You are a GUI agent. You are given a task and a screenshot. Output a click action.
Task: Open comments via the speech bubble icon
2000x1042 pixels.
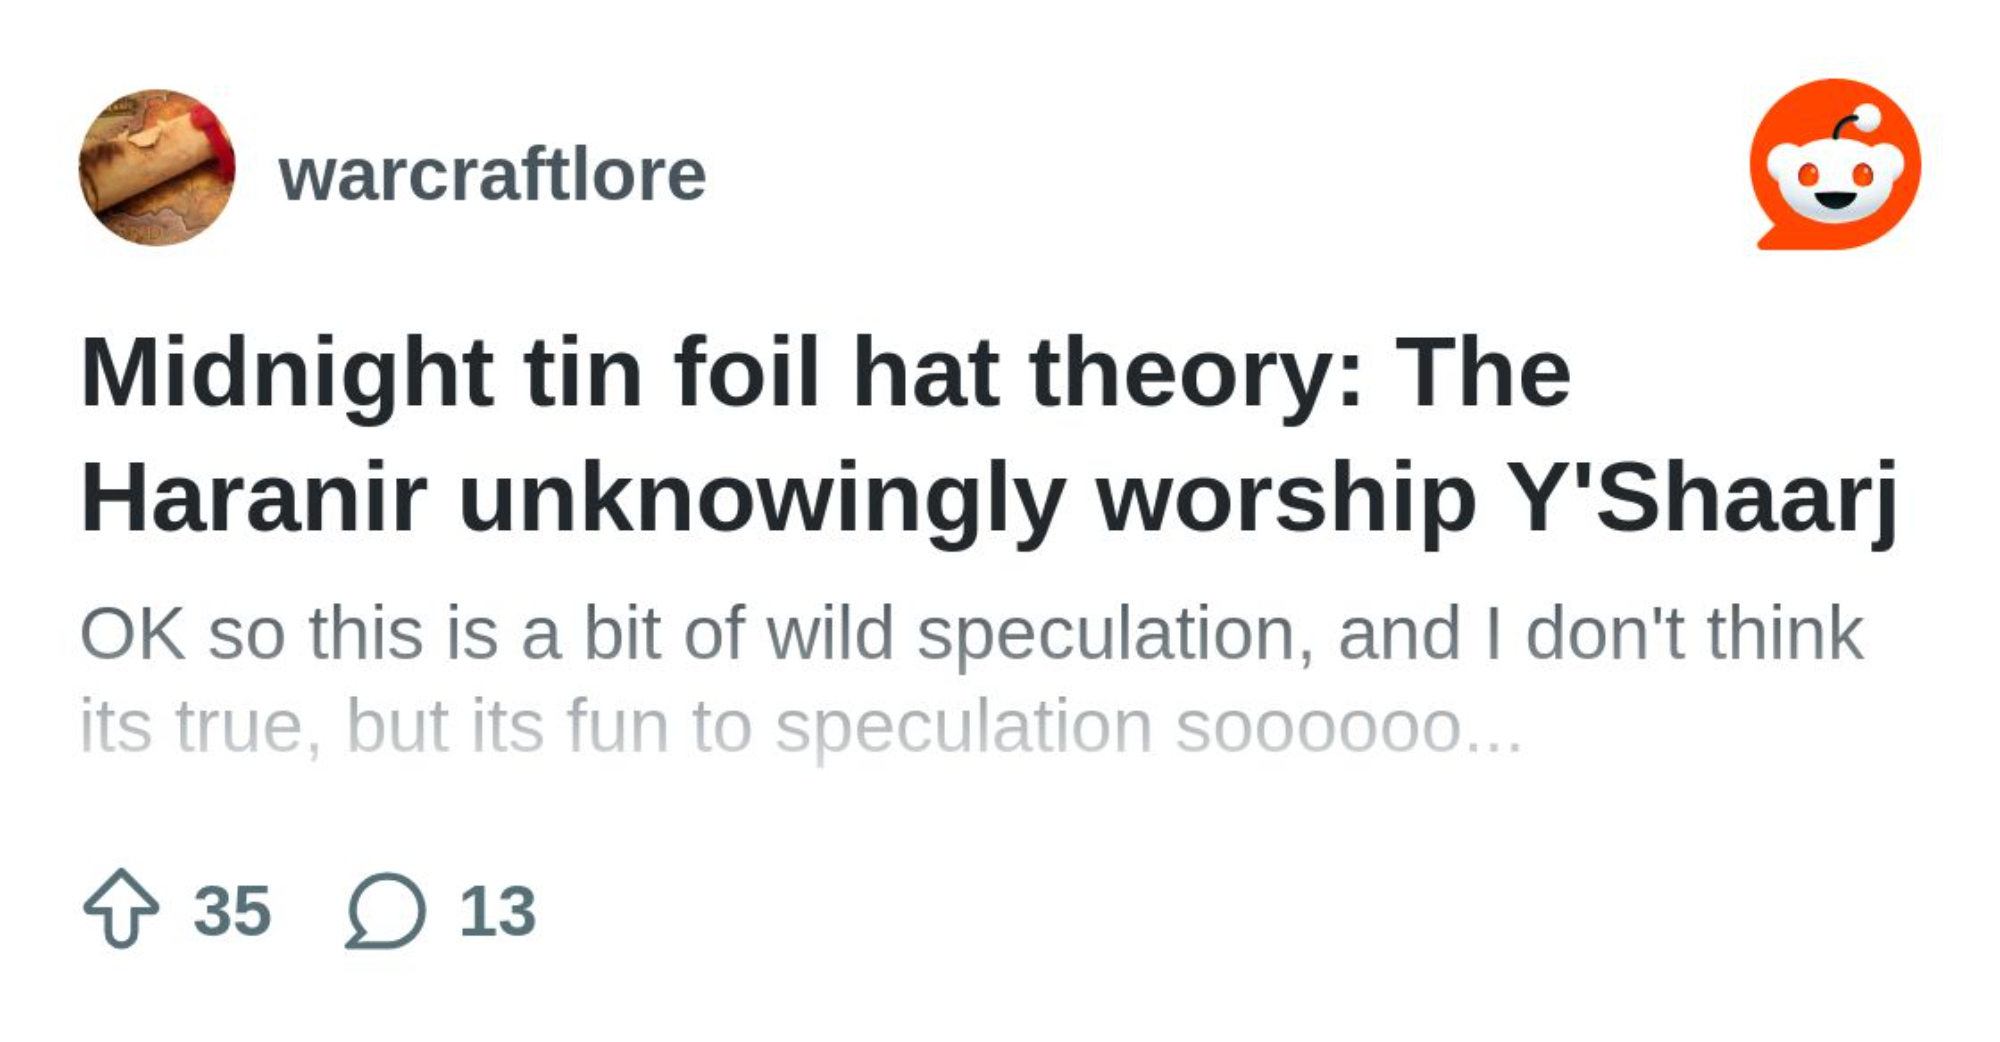(386, 910)
